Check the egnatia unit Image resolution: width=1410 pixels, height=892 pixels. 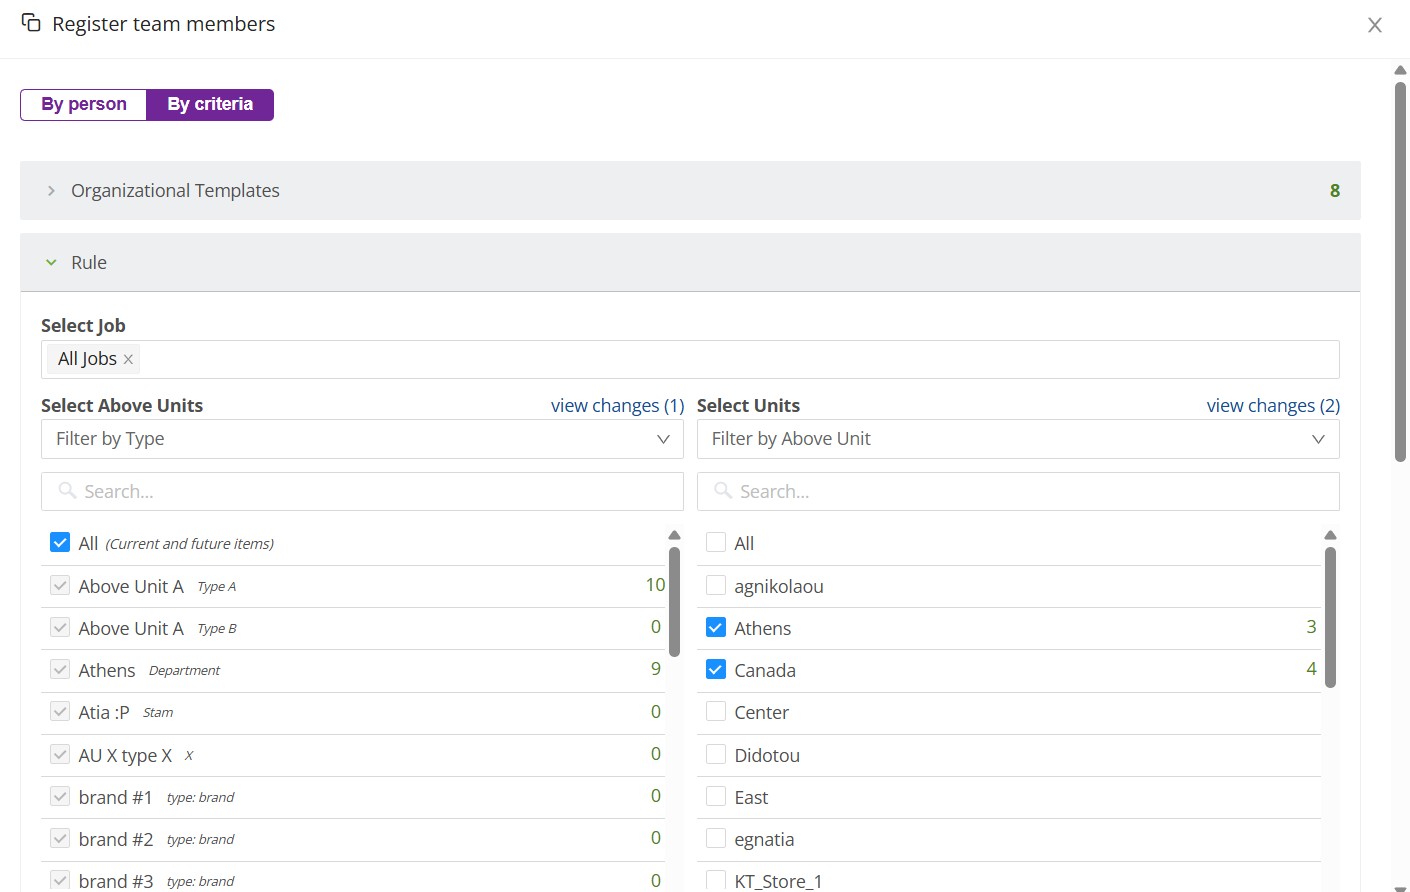pos(716,838)
